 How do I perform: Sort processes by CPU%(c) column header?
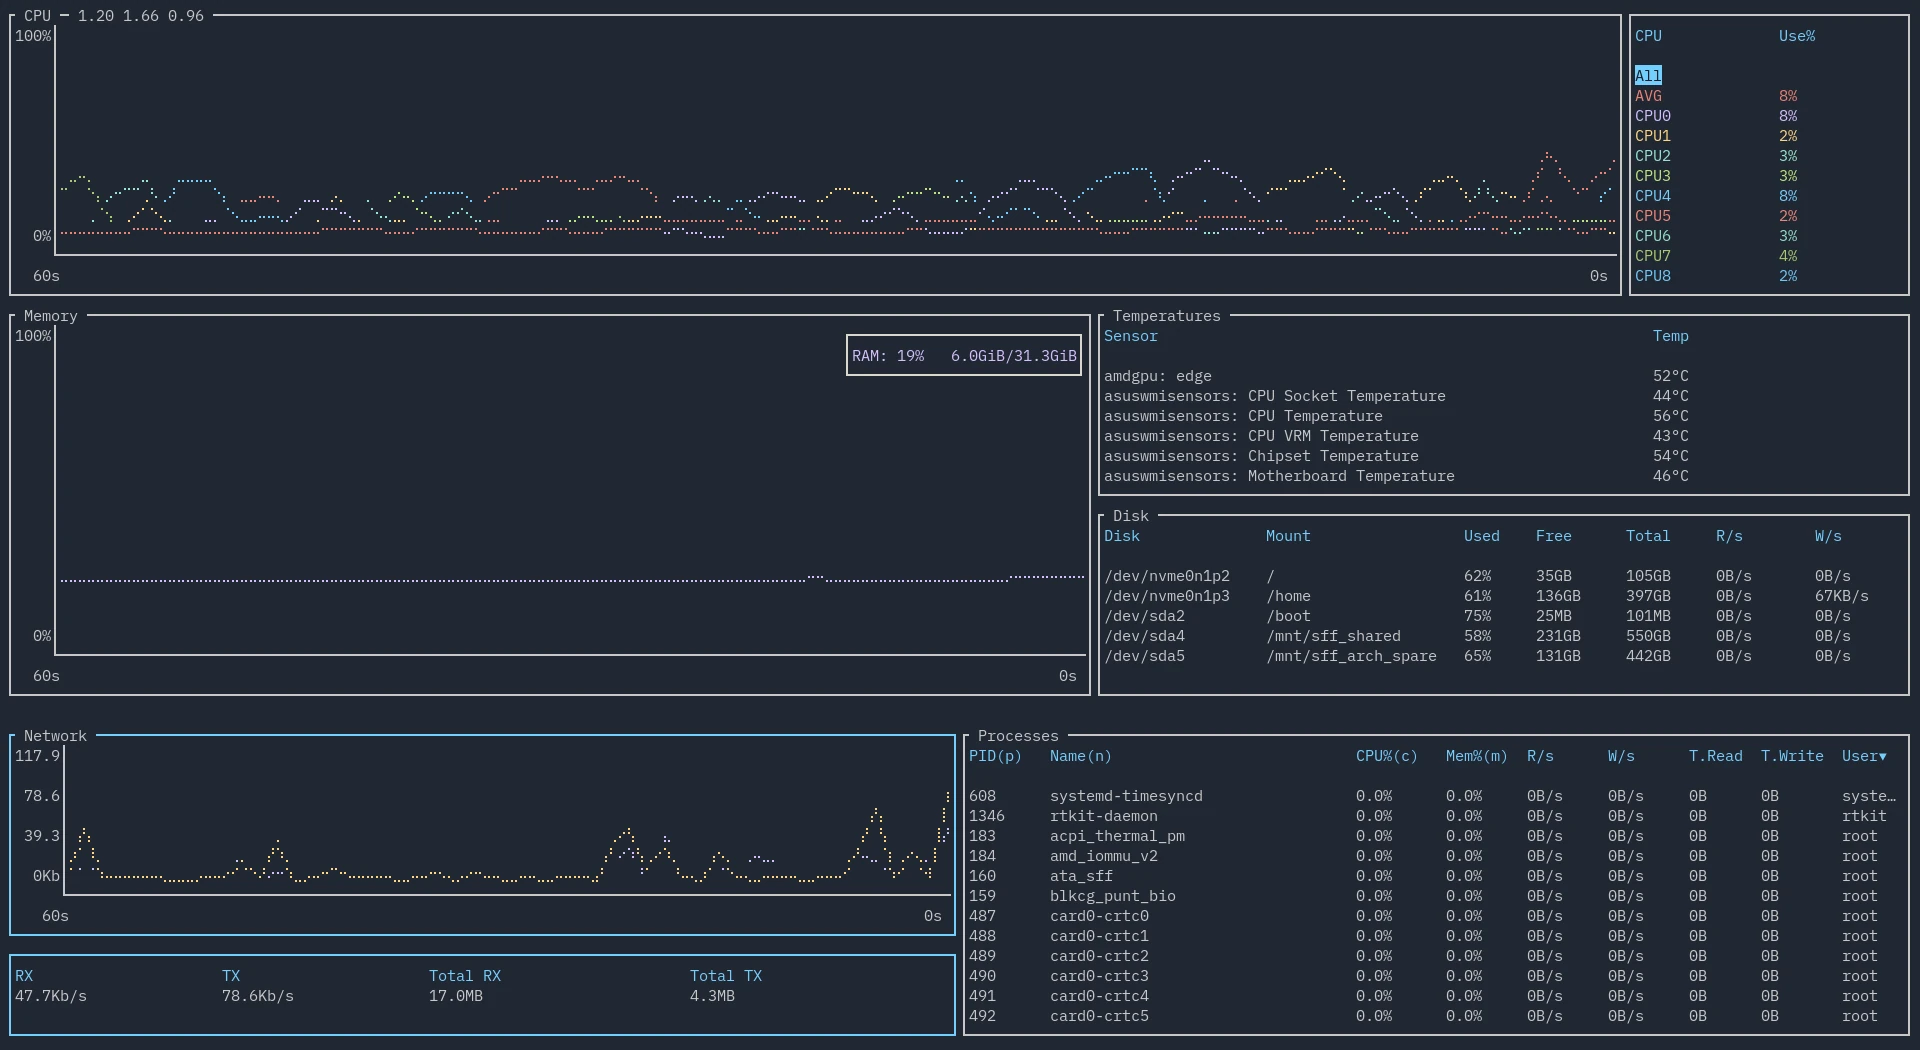pyautogui.click(x=1386, y=756)
